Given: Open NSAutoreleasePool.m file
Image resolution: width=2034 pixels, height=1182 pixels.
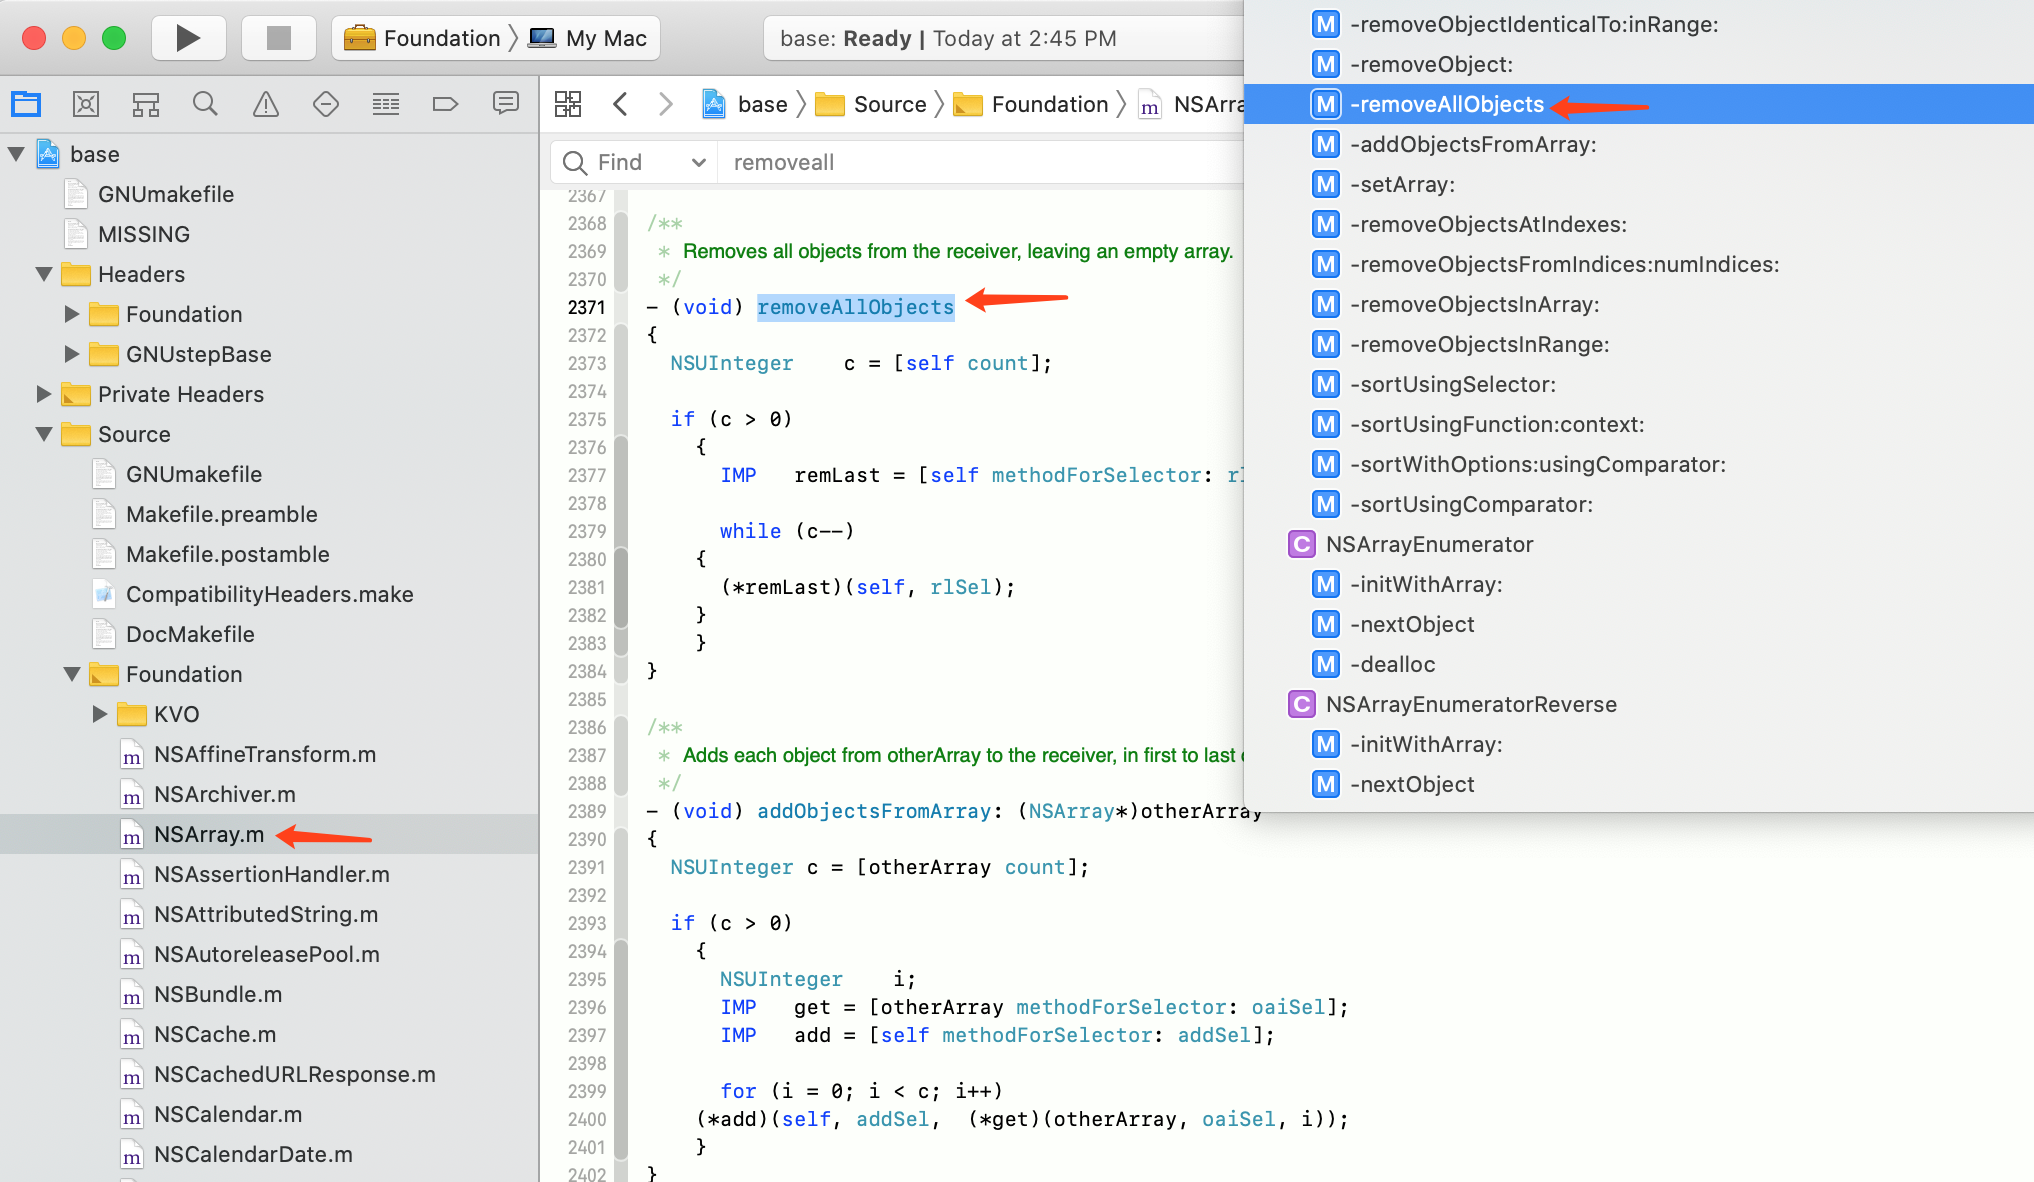Looking at the screenshot, I should coord(269,954).
